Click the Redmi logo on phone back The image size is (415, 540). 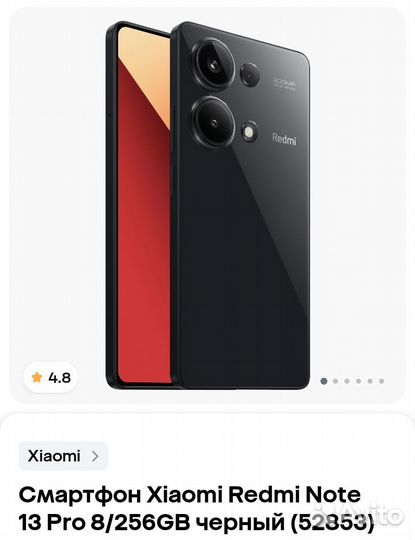[284, 139]
